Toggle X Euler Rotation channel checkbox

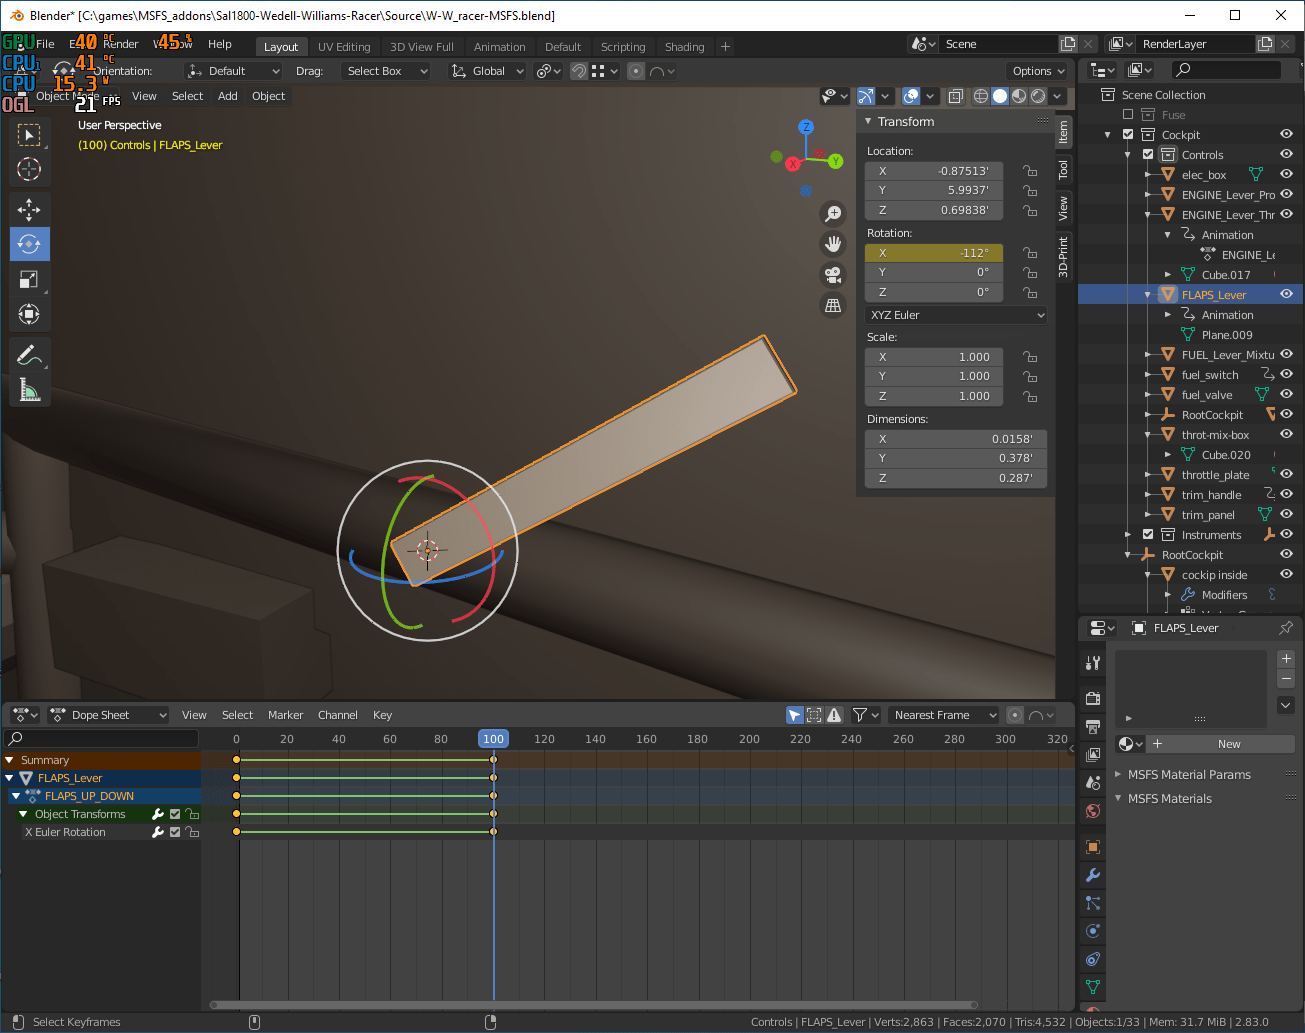[x=175, y=832]
